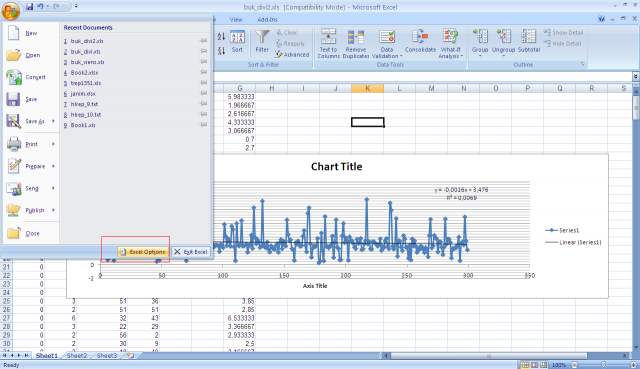
Task: Click the Data Validation icon
Action: 387,37
